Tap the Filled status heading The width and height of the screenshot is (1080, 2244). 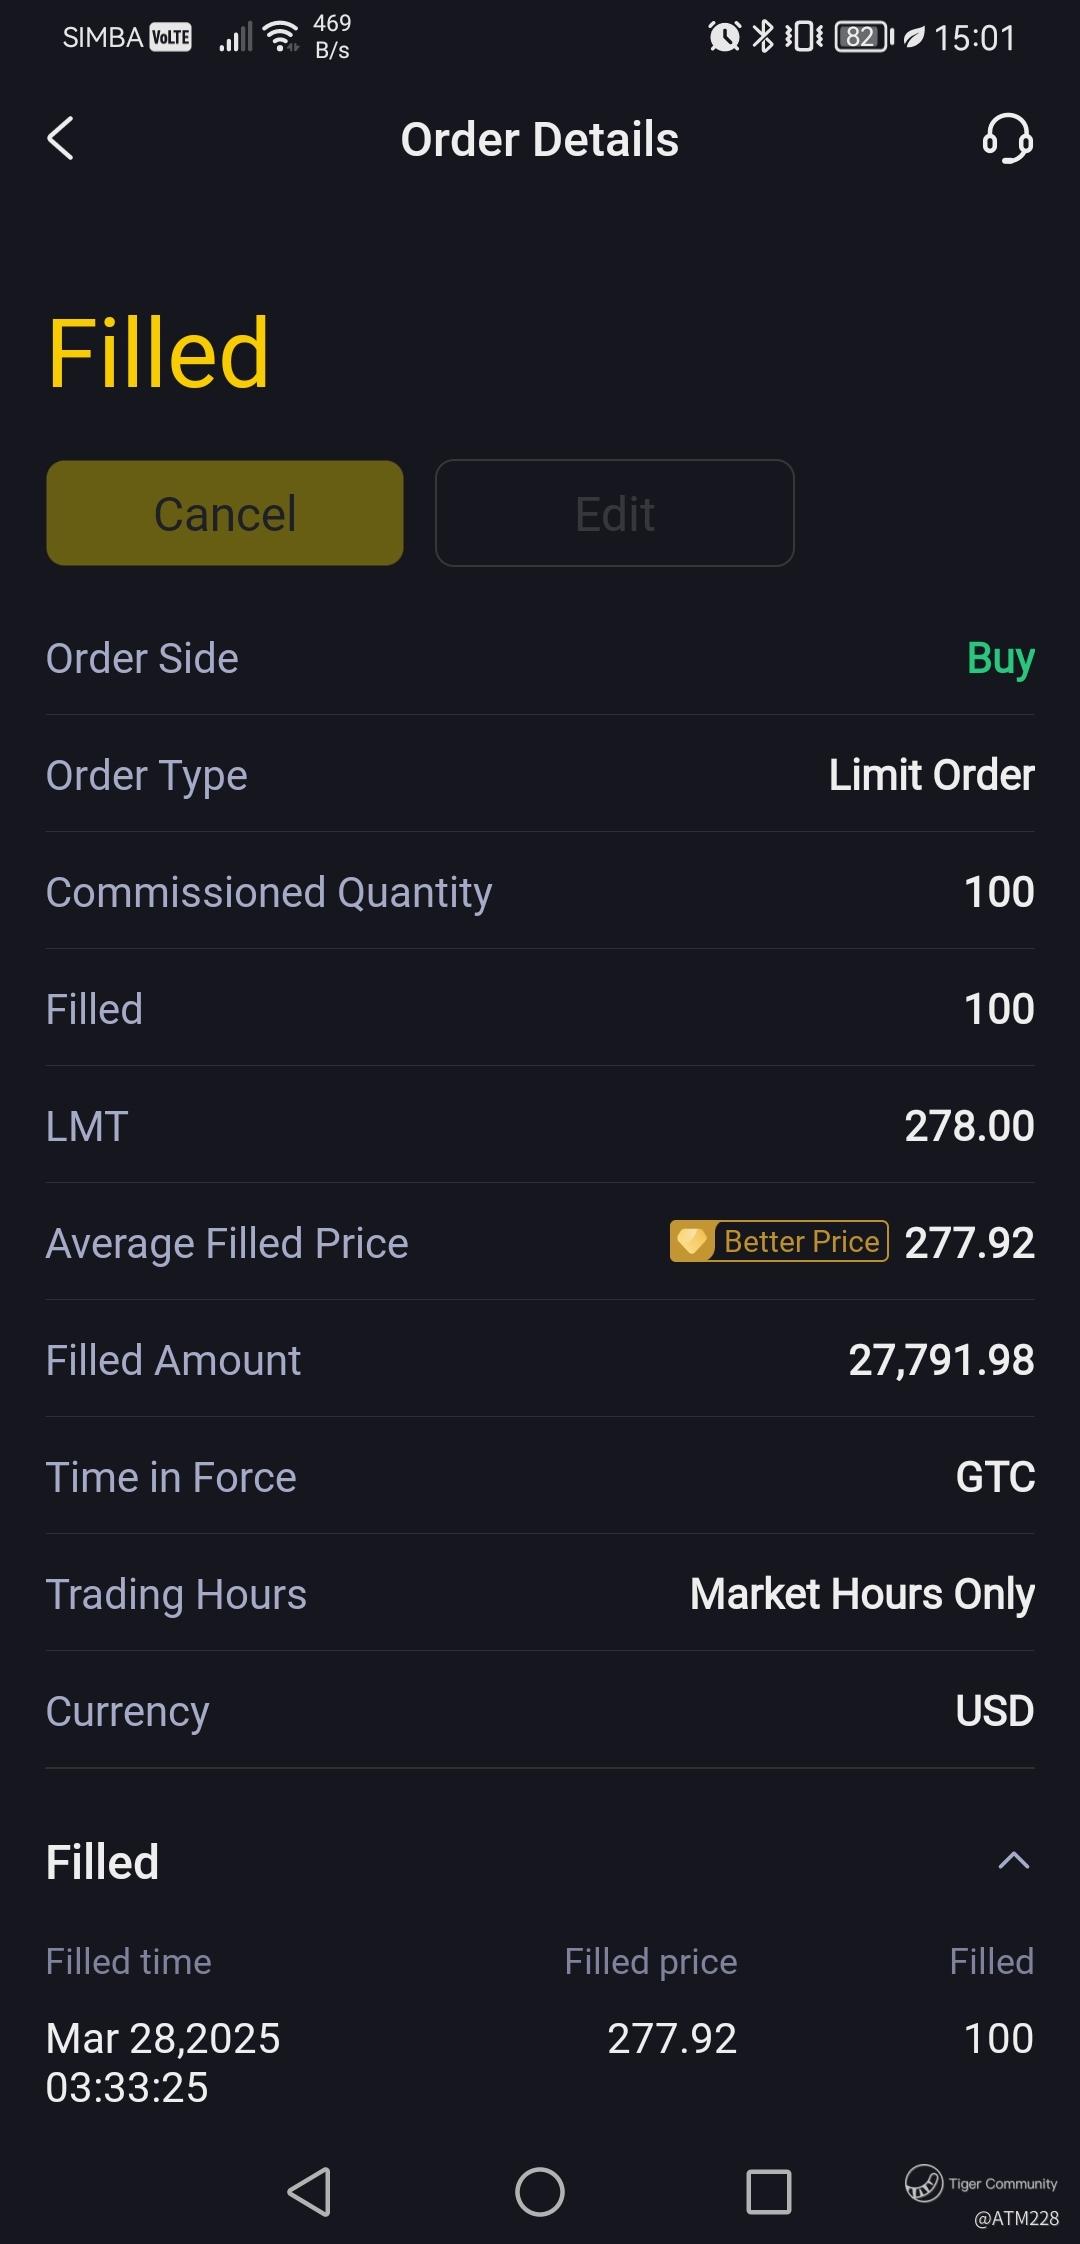pos(158,353)
